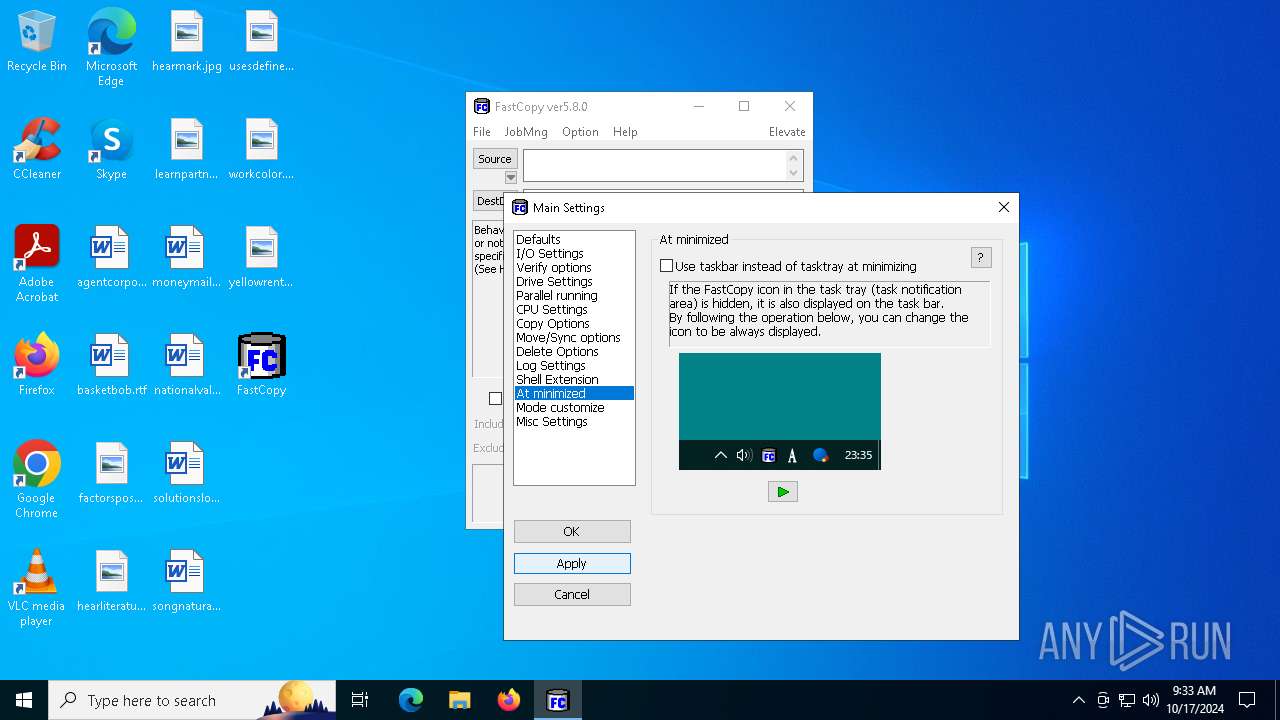Open Microsoft Edge desktop shortcut
Image resolution: width=1280 pixels, height=720 pixels.
[x=111, y=48]
